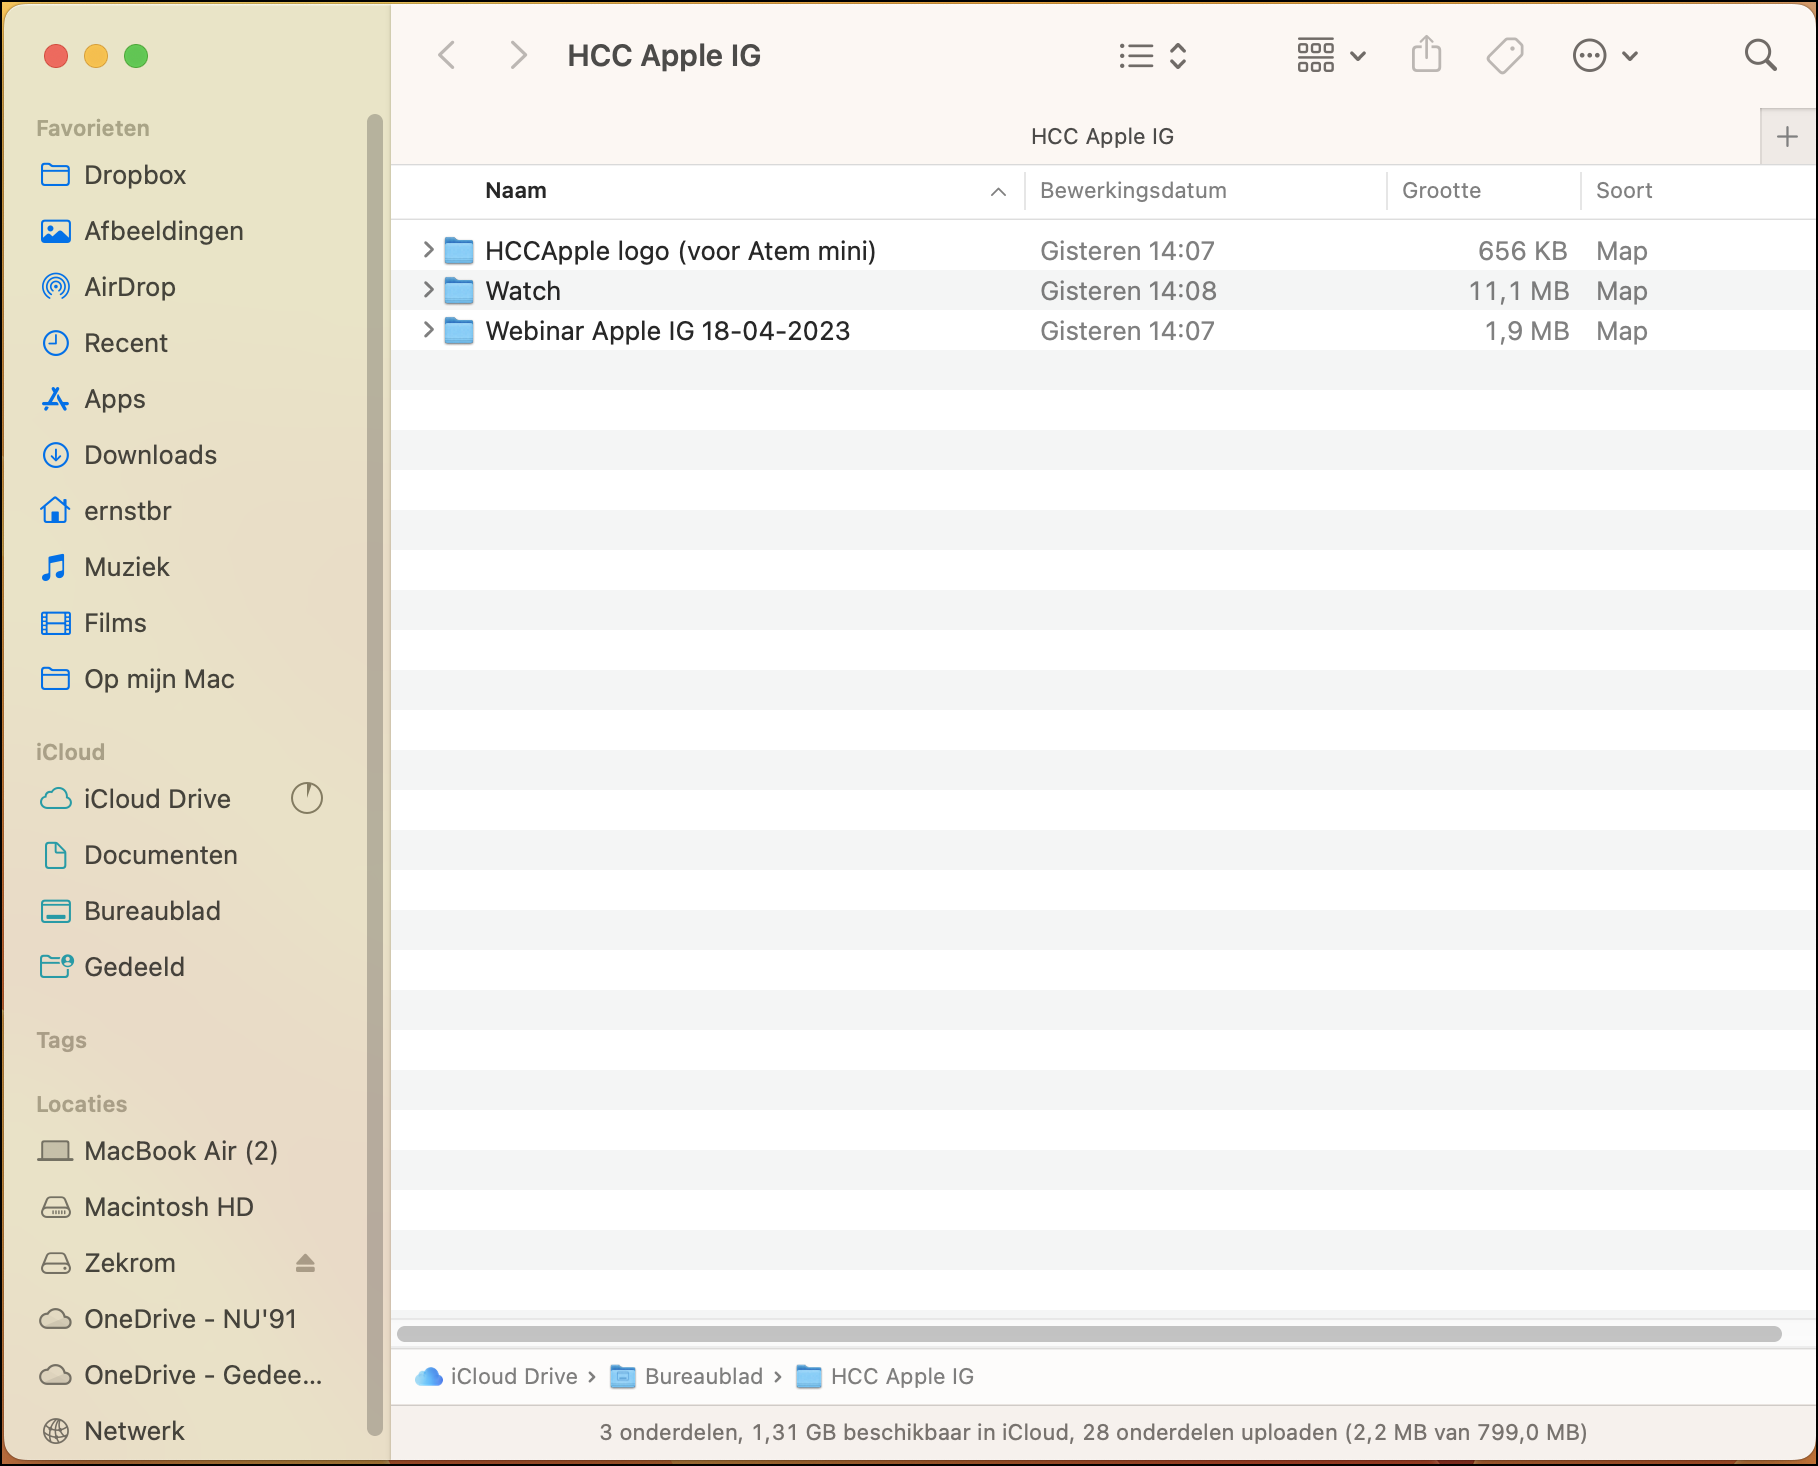1818x1466 pixels.
Task: Select Webinar Apple IG 18-04-2023 folder
Action: (x=667, y=330)
